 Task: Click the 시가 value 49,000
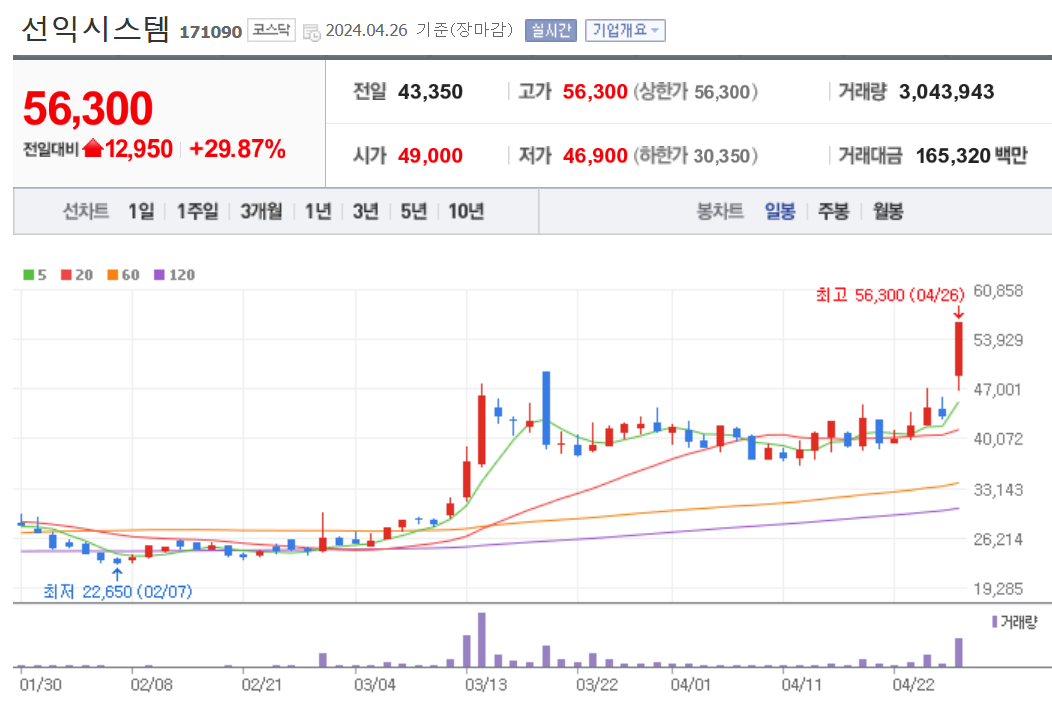point(430,156)
